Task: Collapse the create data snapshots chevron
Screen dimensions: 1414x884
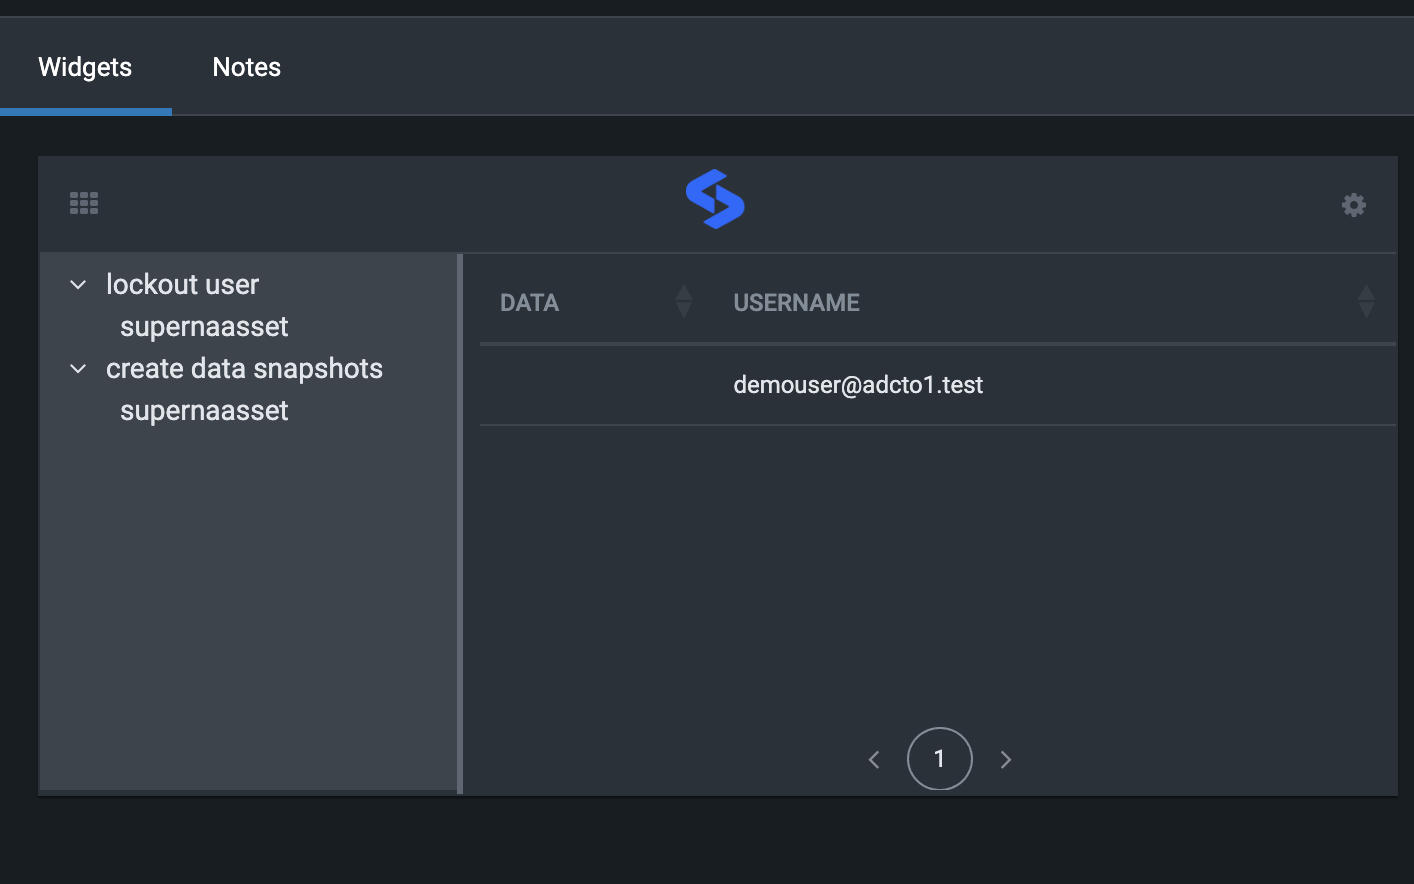Action: pos(78,369)
